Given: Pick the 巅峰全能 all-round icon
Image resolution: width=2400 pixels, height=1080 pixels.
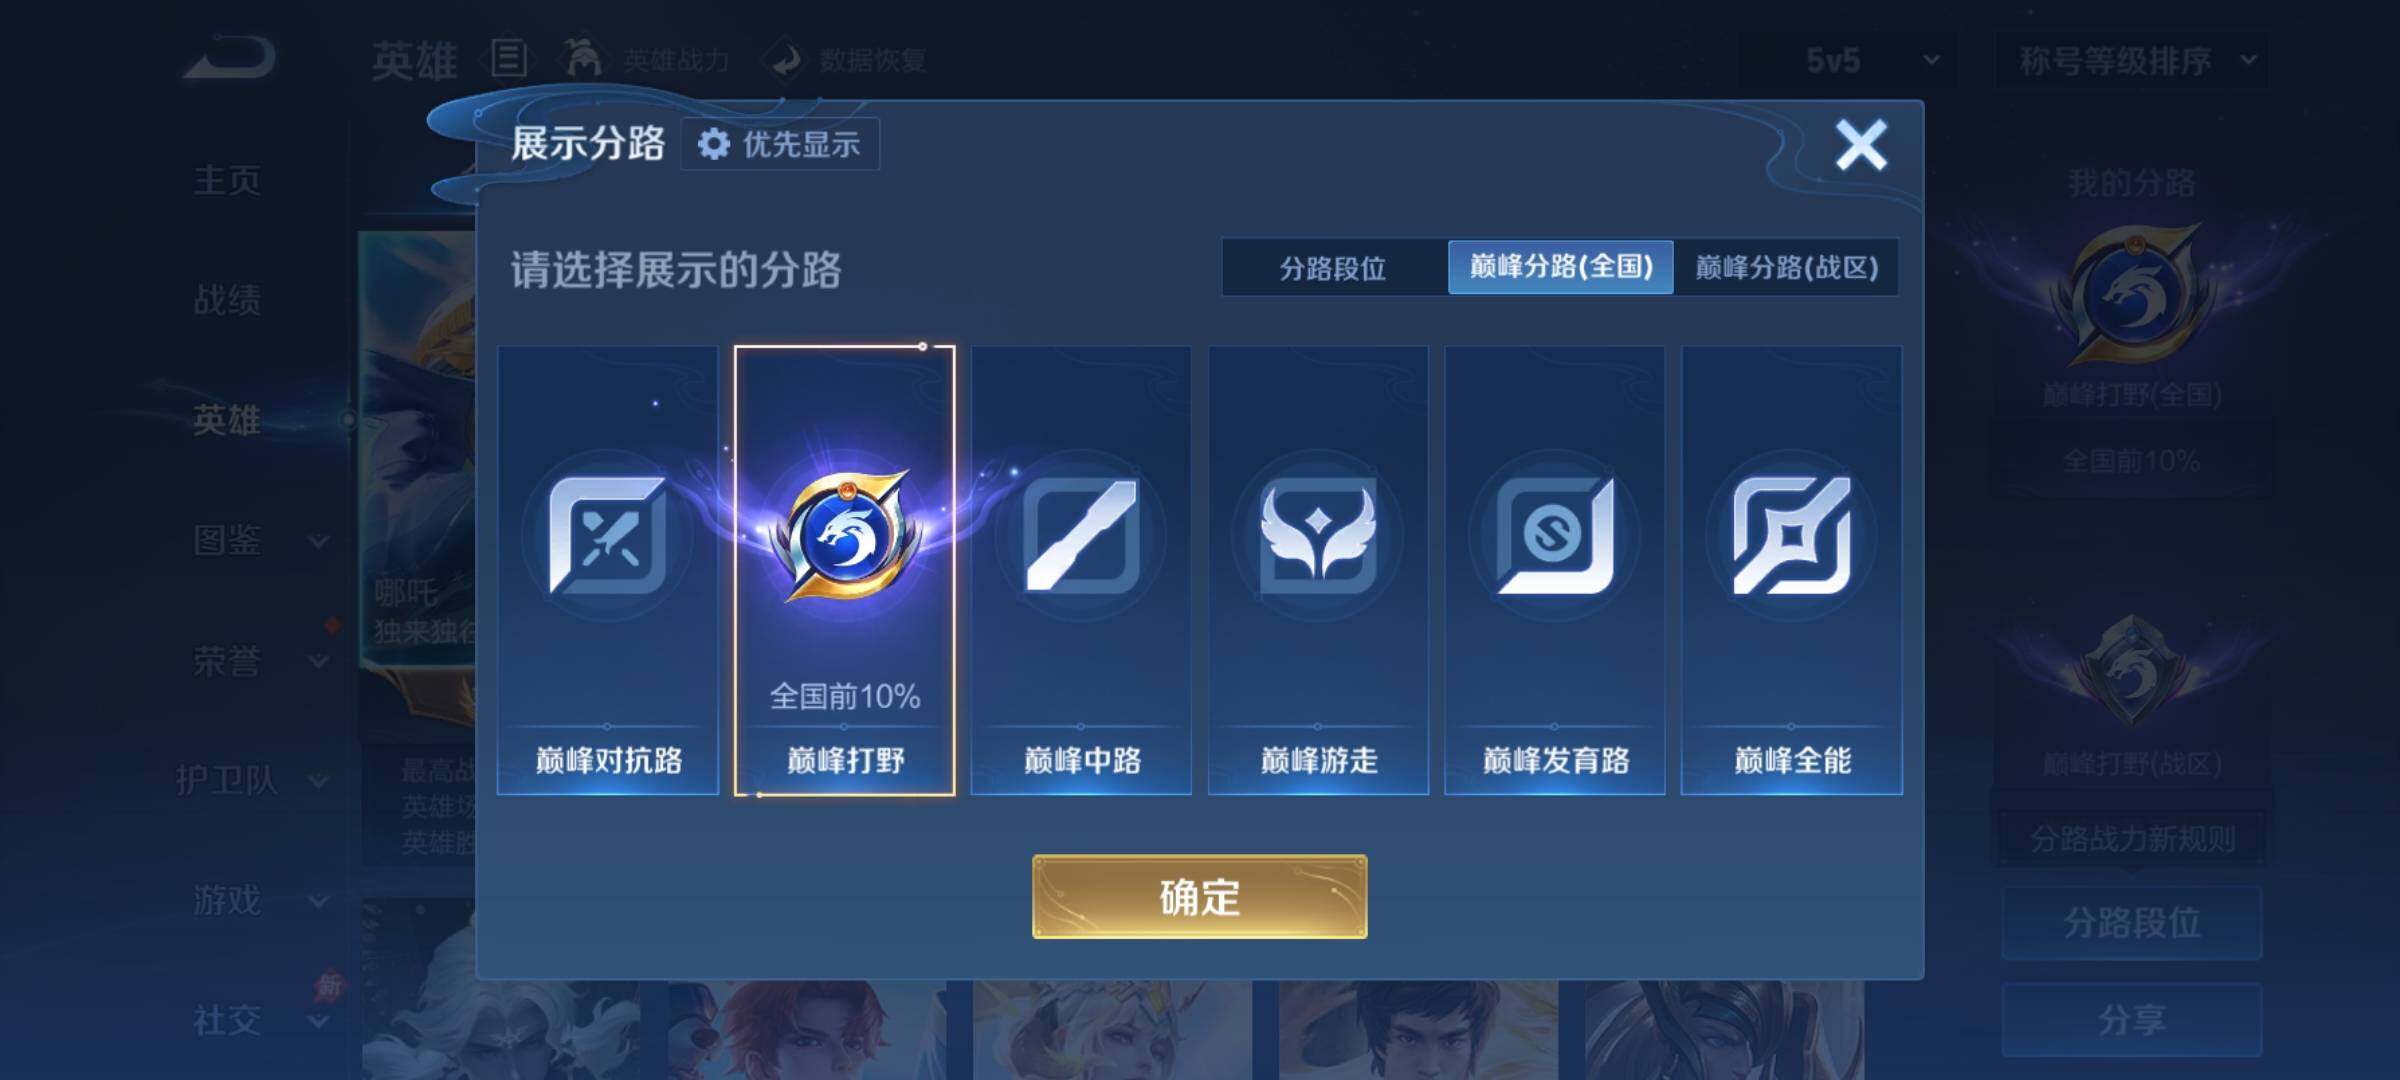Looking at the screenshot, I should click(x=1792, y=537).
